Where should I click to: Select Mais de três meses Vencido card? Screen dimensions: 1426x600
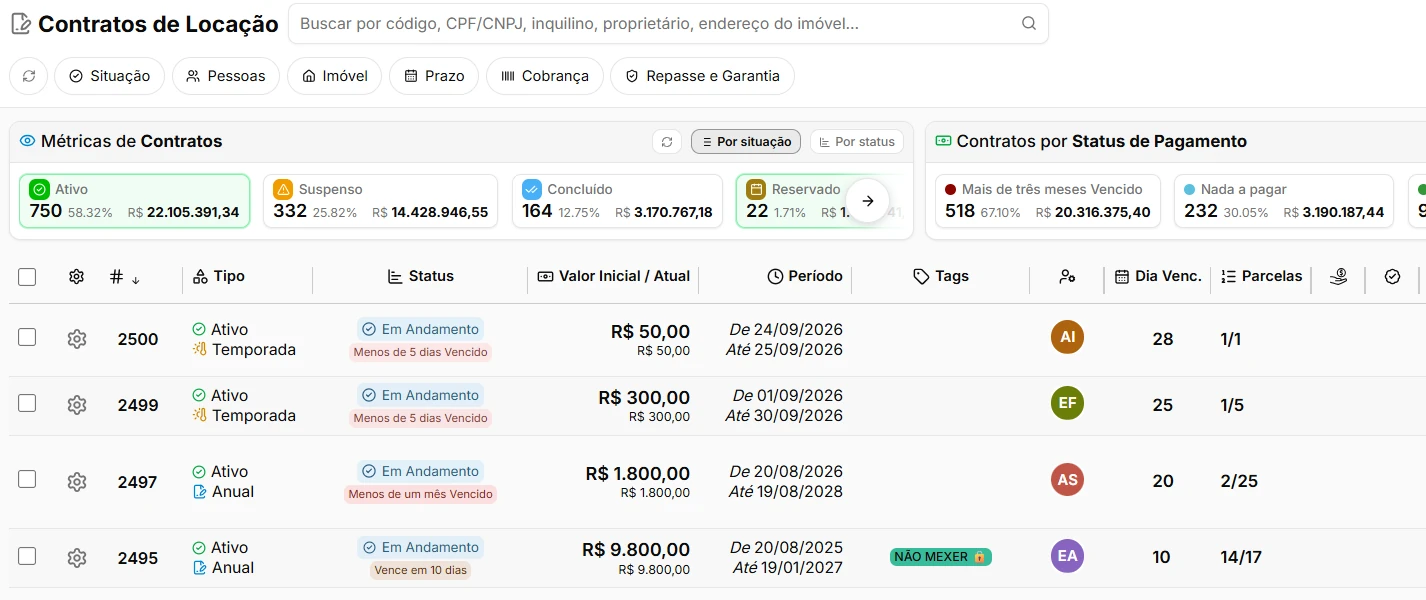pos(1048,201)
